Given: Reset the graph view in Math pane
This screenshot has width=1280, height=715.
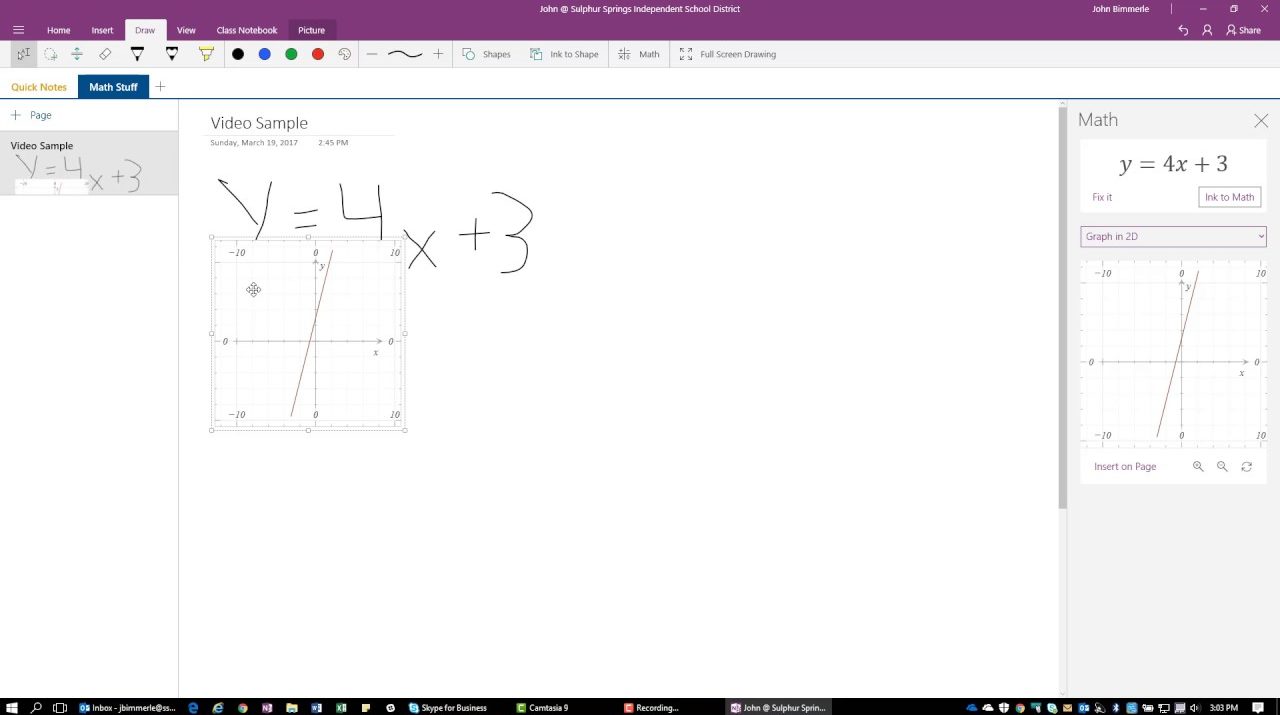Looking at the screenshot, I should pos(1246,467).
